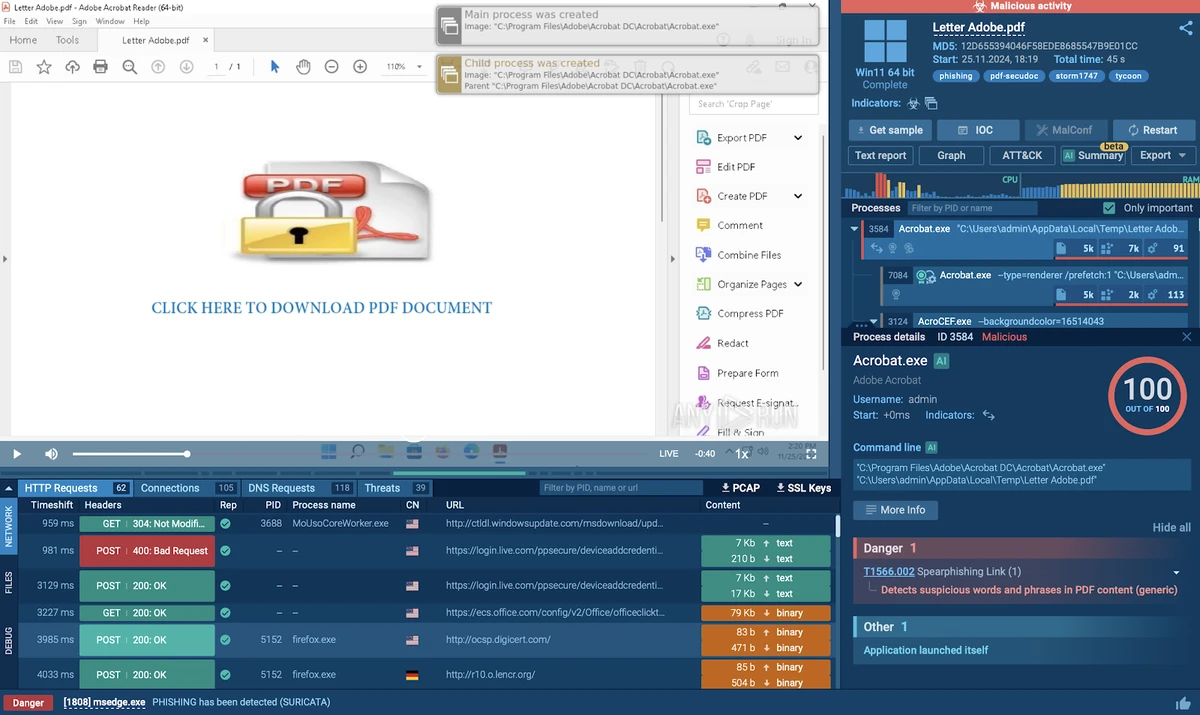Zoom out with the minus circle icon
The height and width of the screenshot is (715, 1200).
point(332,67)
